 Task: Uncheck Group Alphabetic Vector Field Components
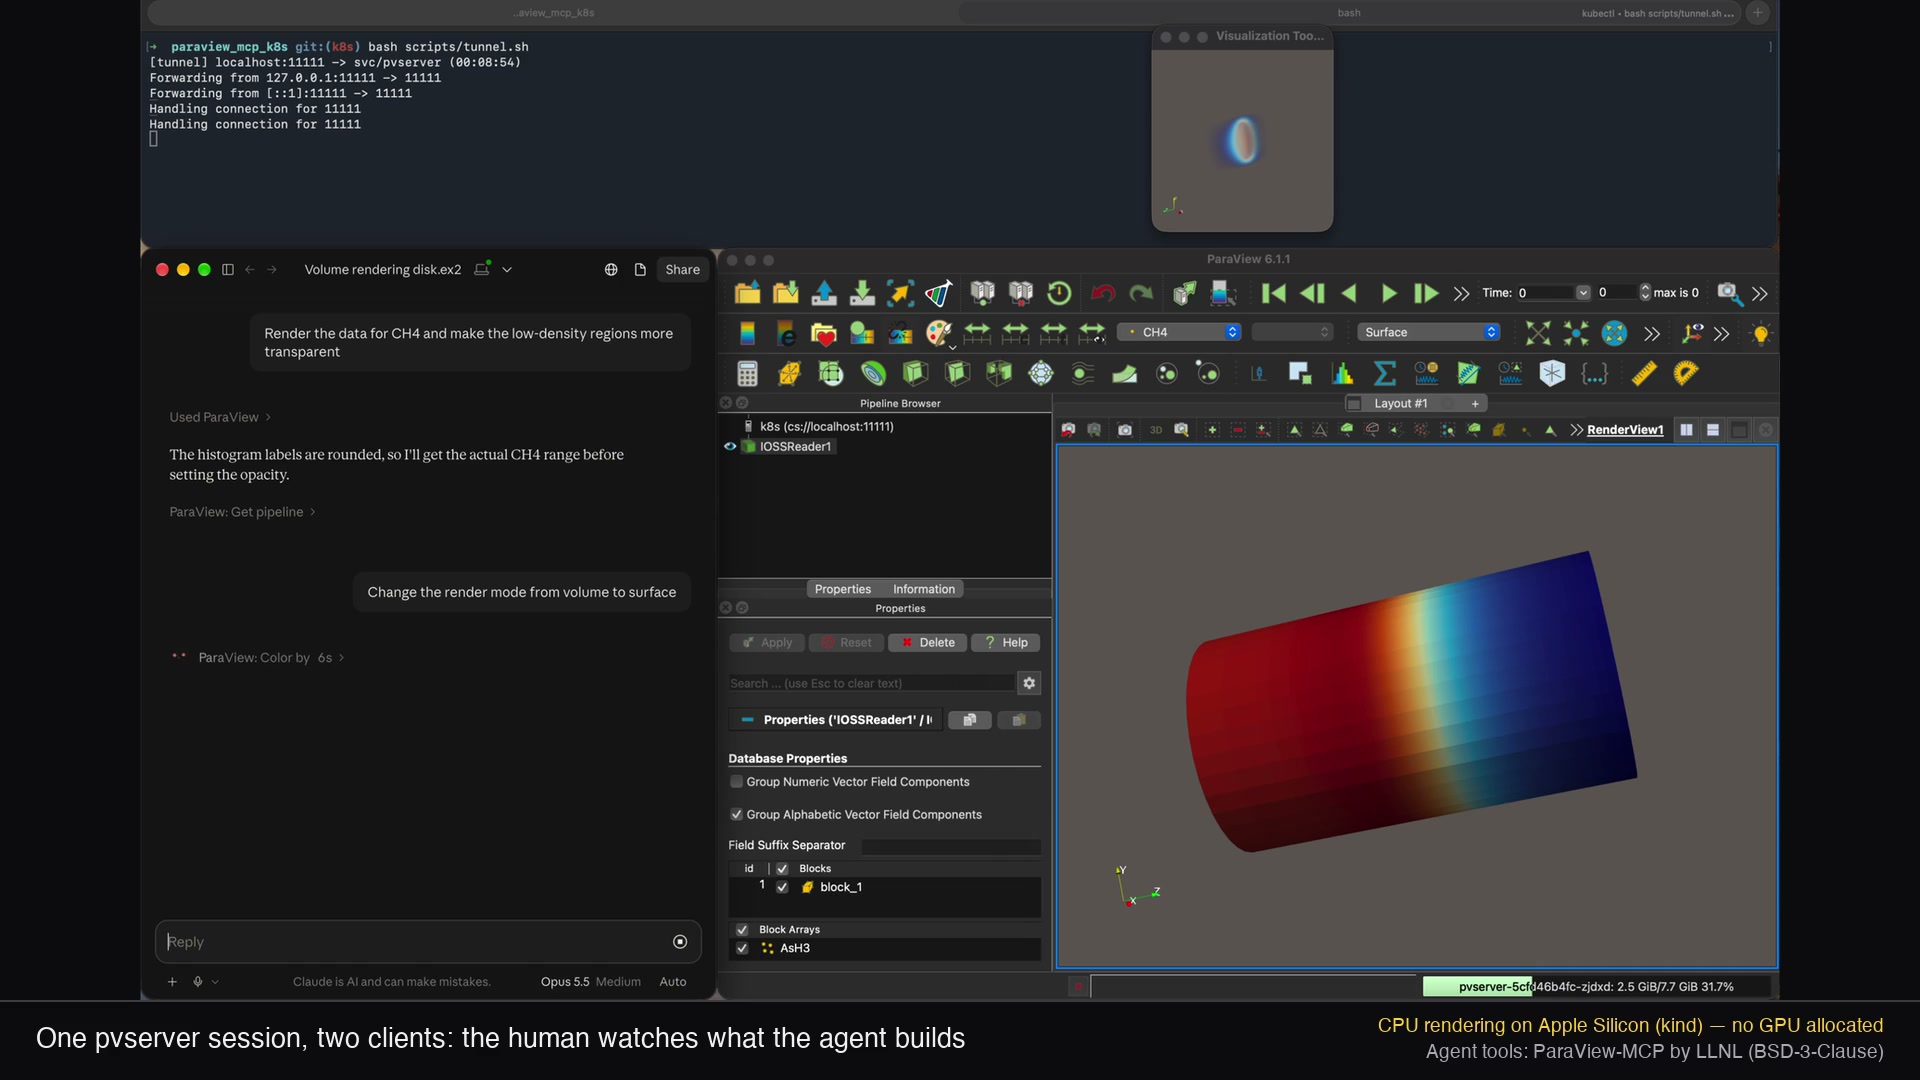click(x=737, y=815)
